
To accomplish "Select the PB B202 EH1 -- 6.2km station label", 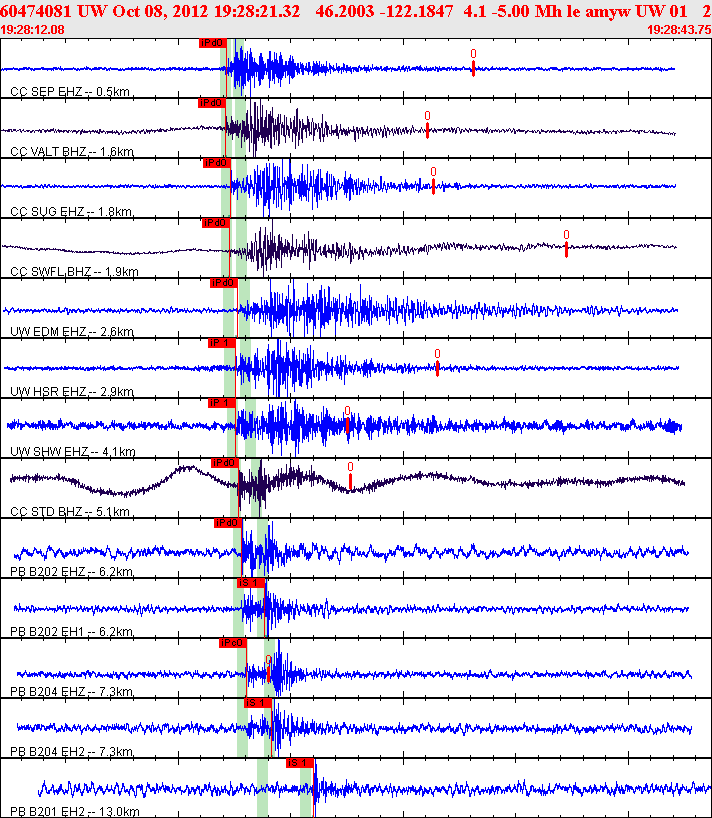I will coord(71,632).
